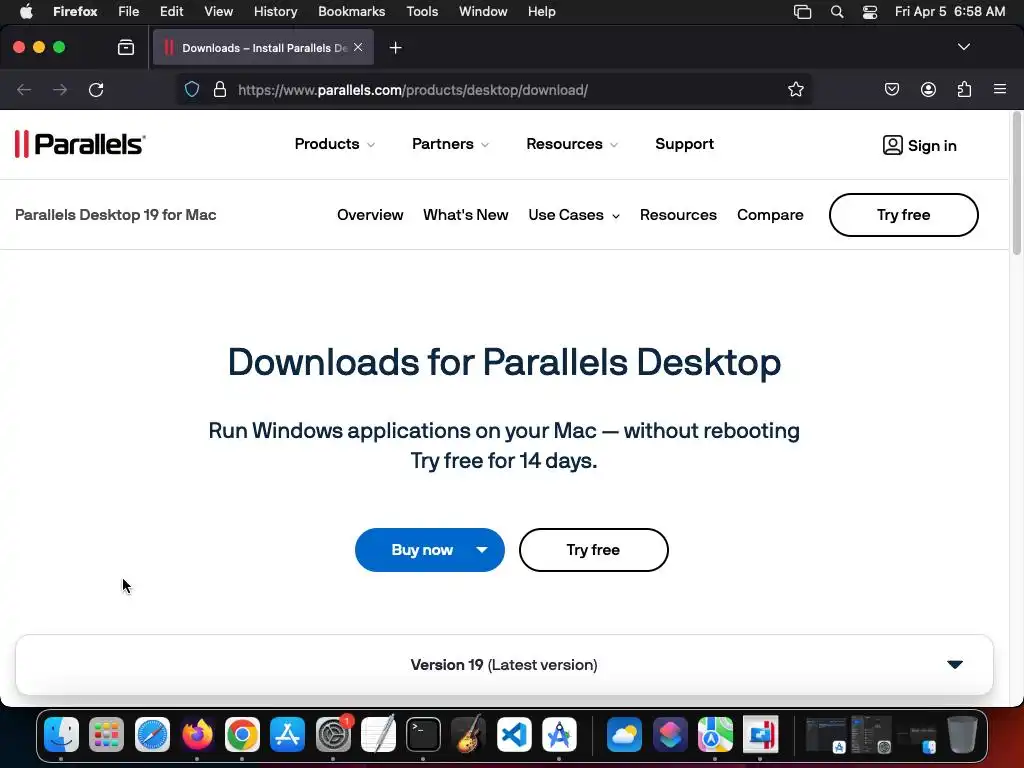Open Terminal from the Dock
The image size is (1024, 768).
pos(423,735)
